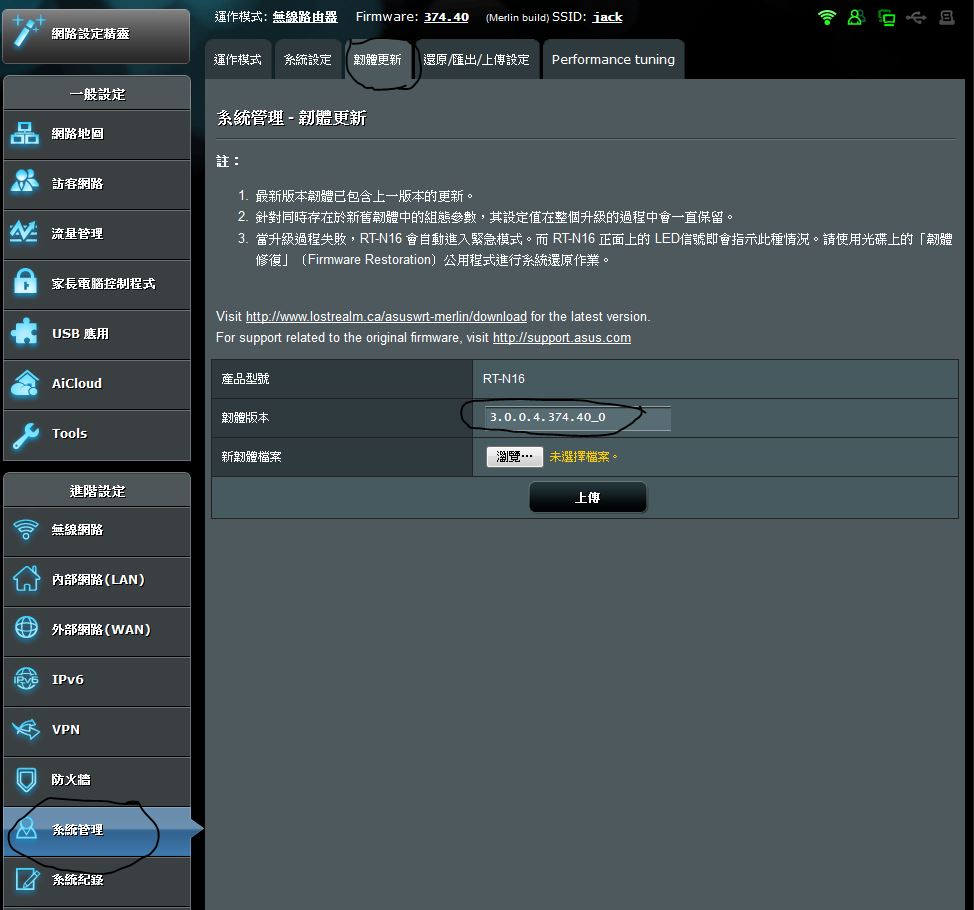The image size is (974, 910).
Task: Switch to the Performance tuning tab
Action: click(613, 60)
